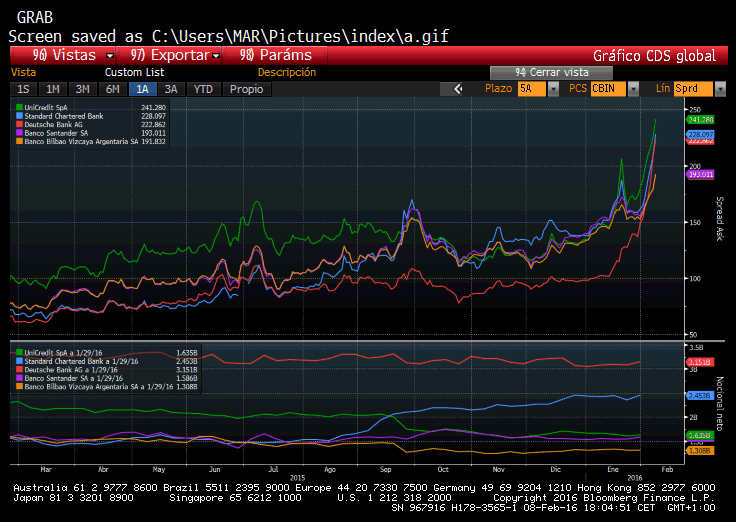Screen dimensions: 736x522
Task: Expand the Exportar dropdown arrow
Action: pos(216,56)
